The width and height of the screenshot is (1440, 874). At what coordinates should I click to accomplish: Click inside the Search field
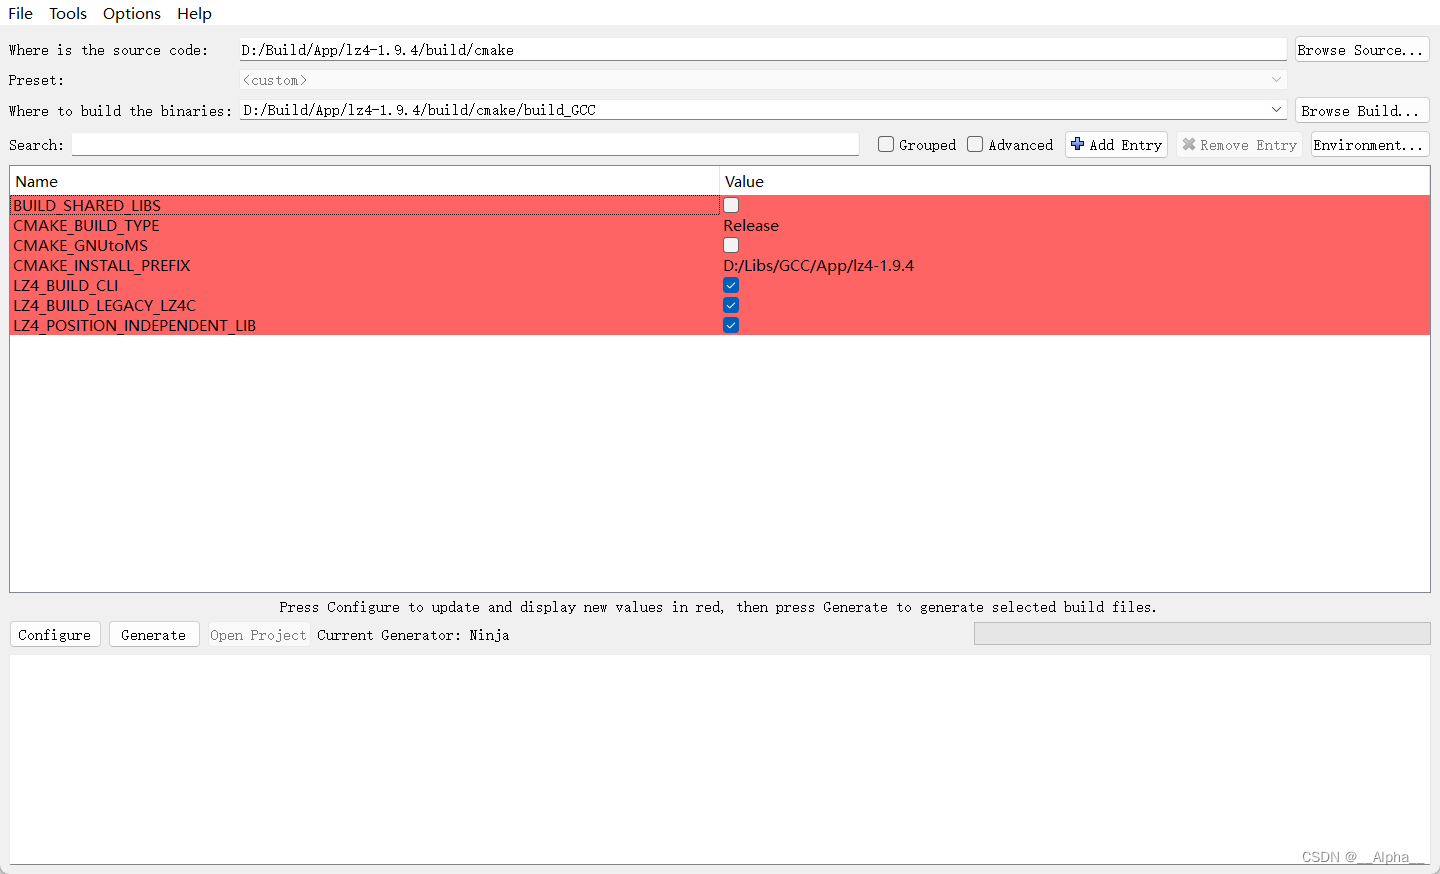[465, 144]
